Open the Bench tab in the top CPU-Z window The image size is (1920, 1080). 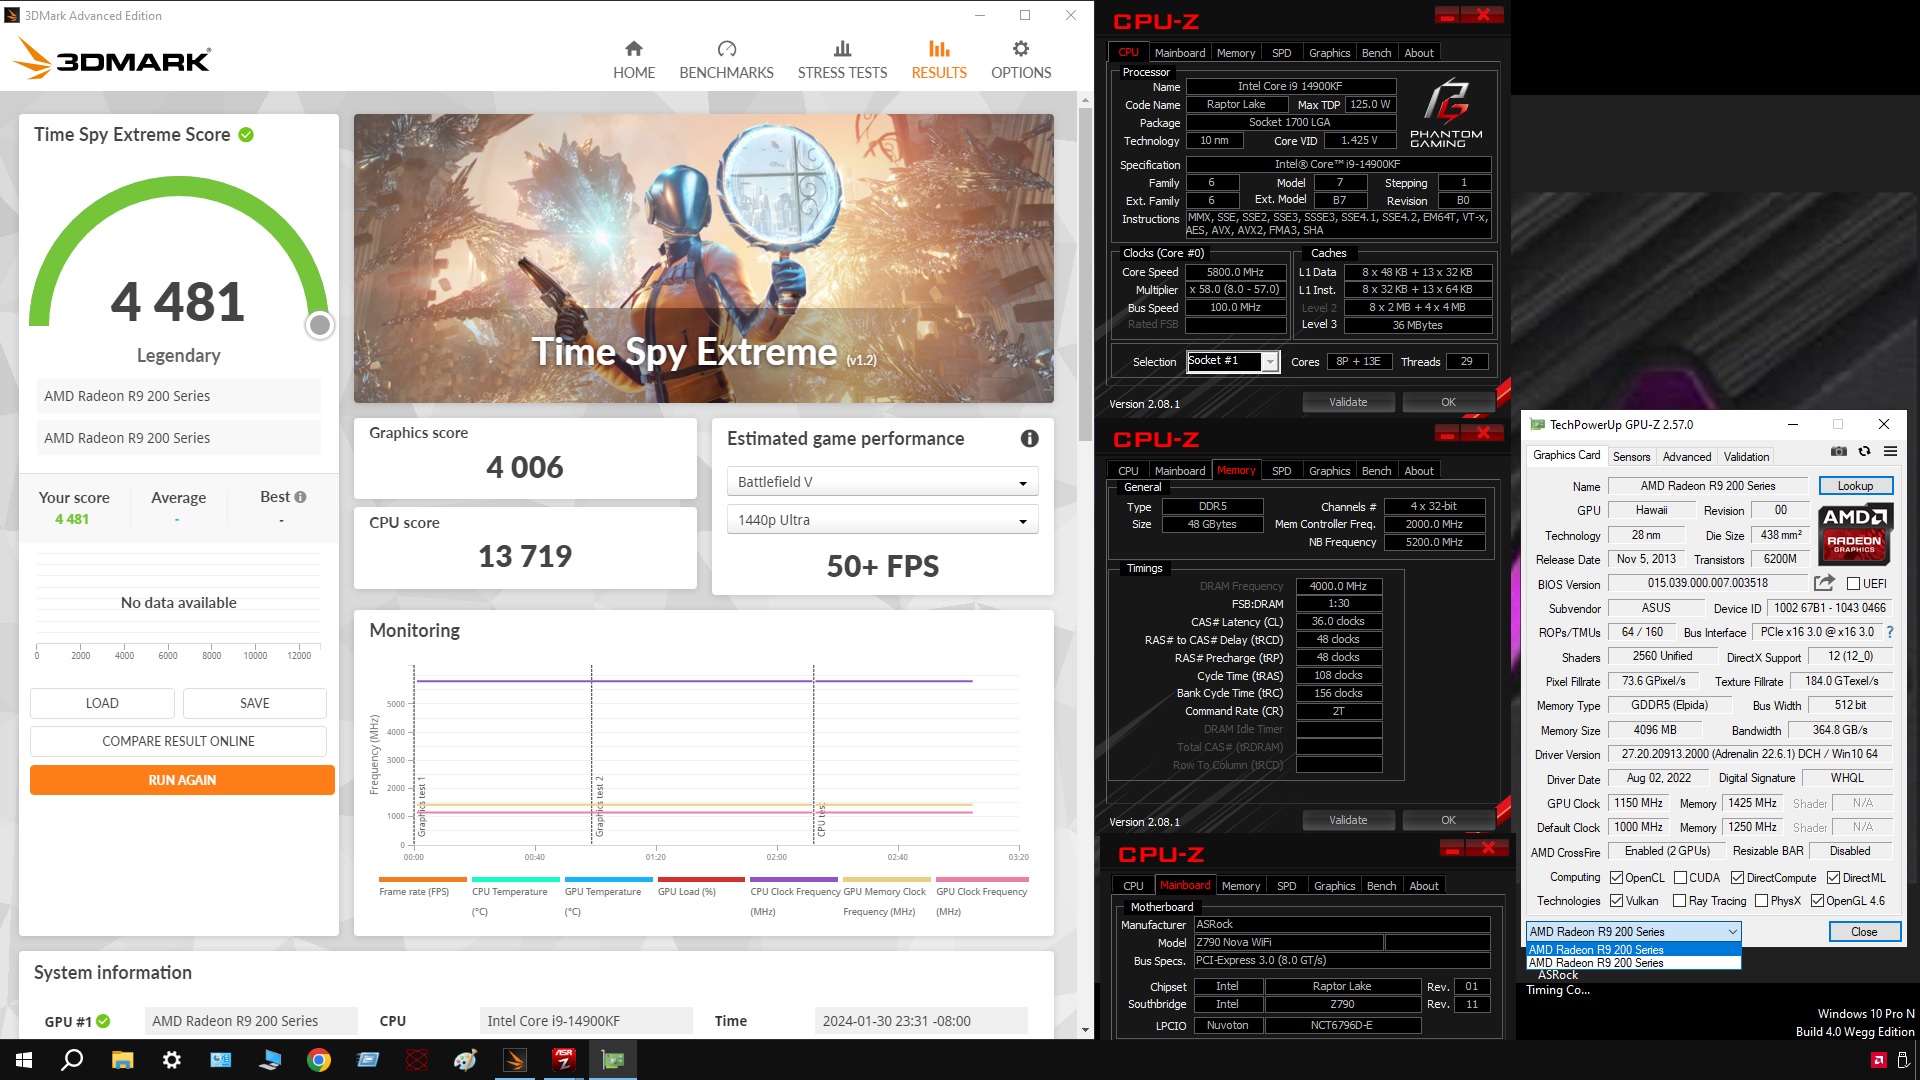tap(1376, 53)
